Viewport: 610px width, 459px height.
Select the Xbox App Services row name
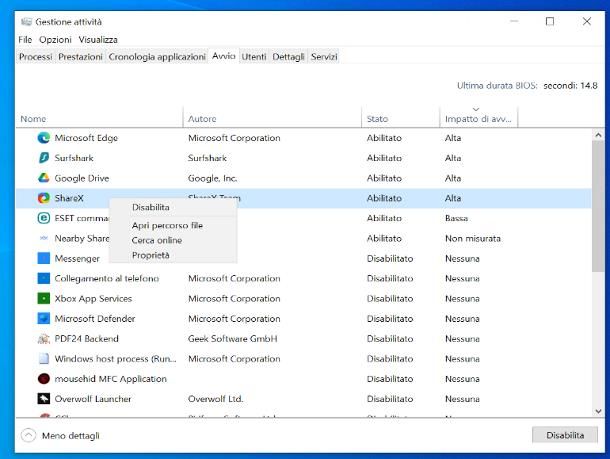click(93, 299)
